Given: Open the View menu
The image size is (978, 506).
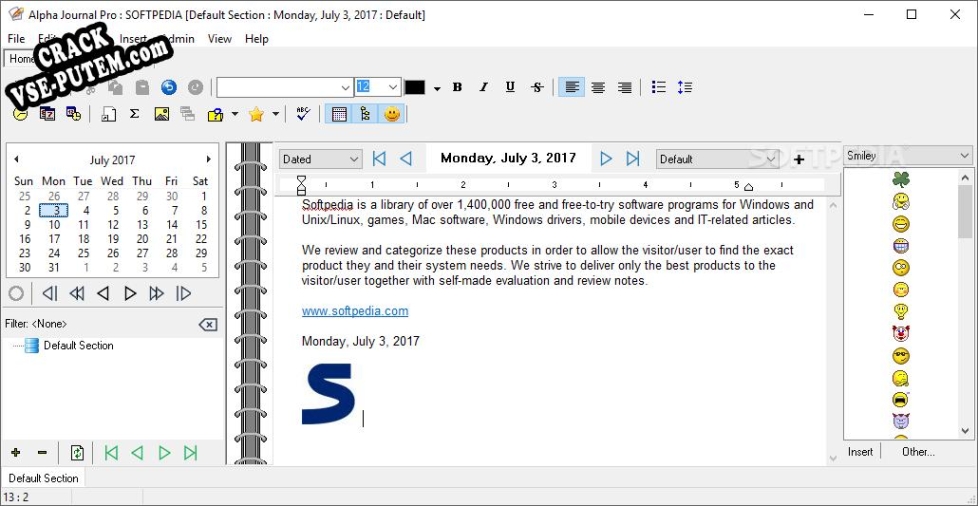Looking at the screenshot, I should 220,39.
